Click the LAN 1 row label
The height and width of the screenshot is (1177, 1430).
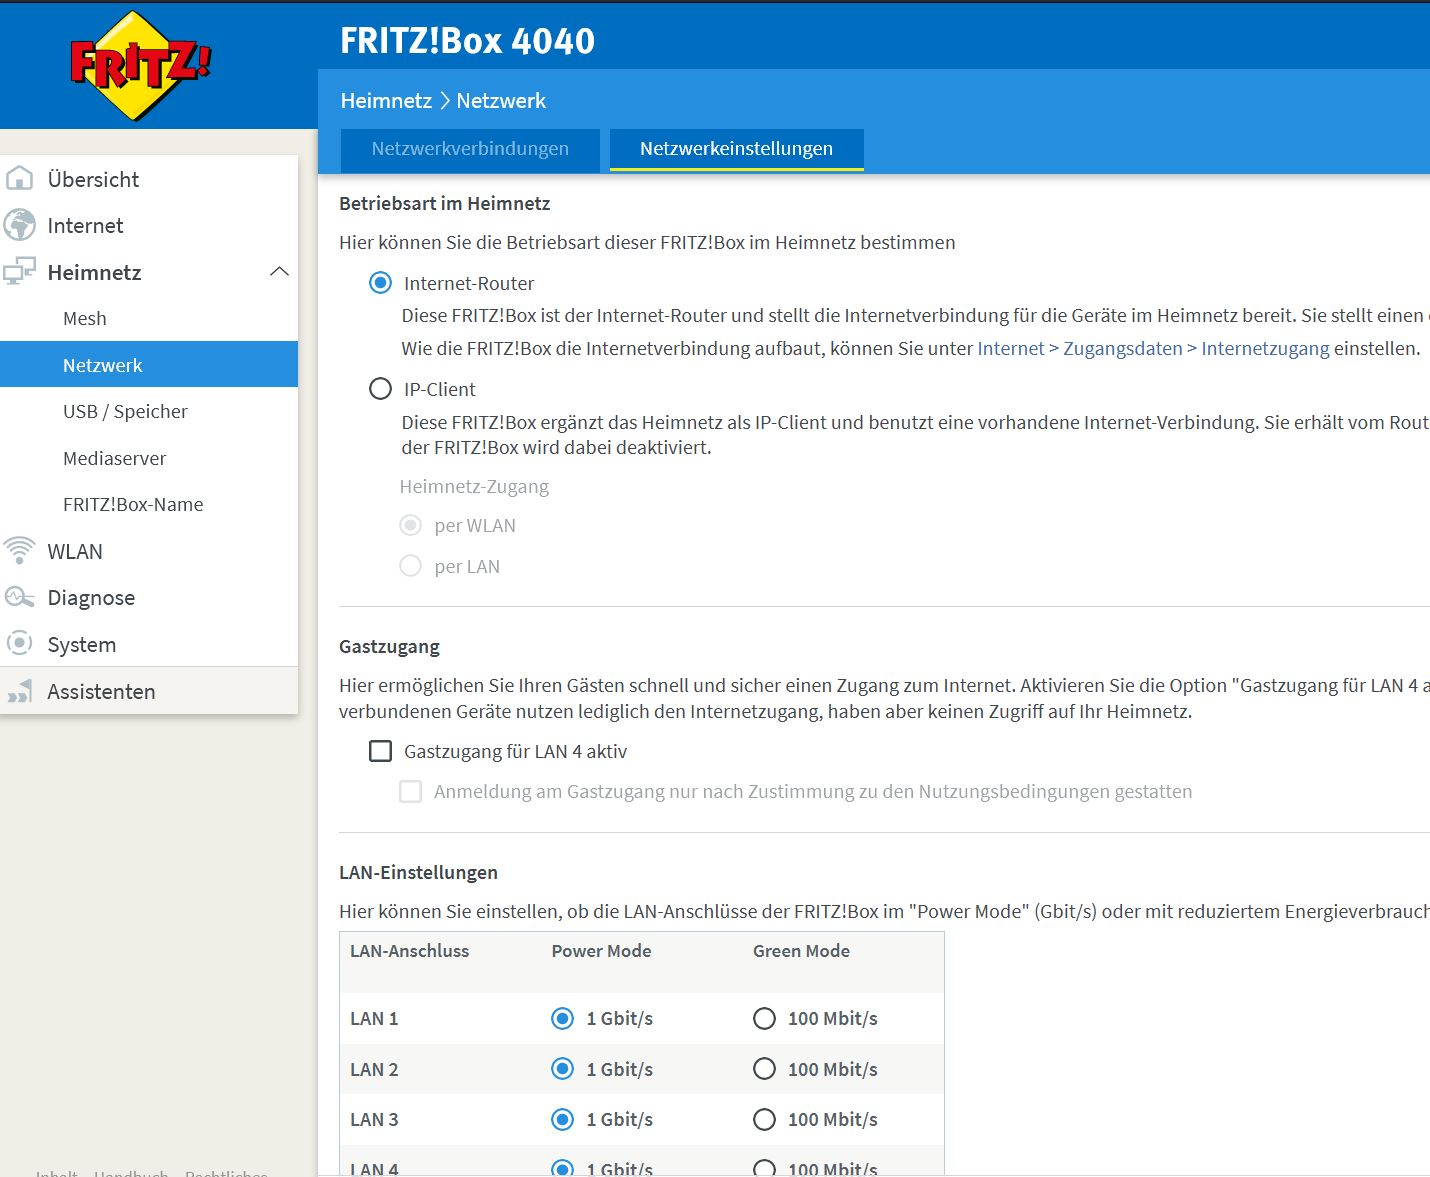coord(374,1018)
